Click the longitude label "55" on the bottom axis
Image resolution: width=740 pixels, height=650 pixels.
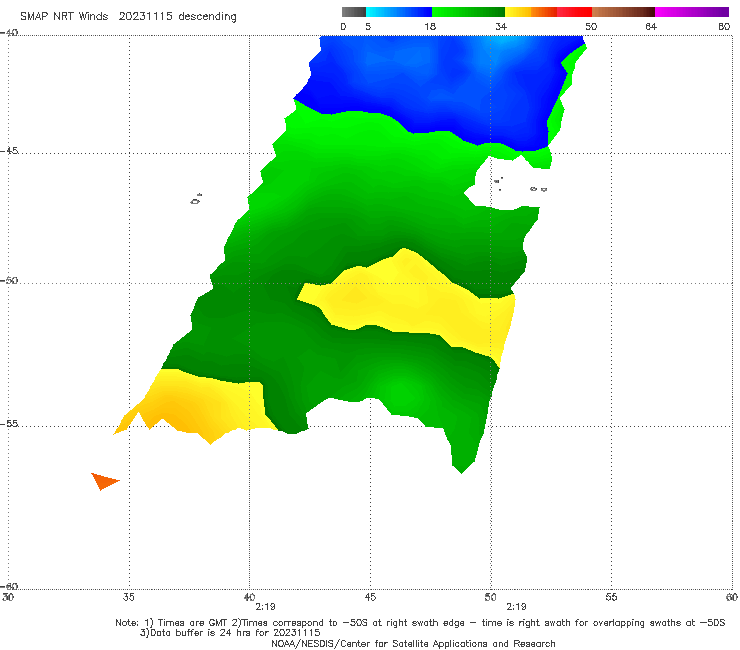[611, 597]
